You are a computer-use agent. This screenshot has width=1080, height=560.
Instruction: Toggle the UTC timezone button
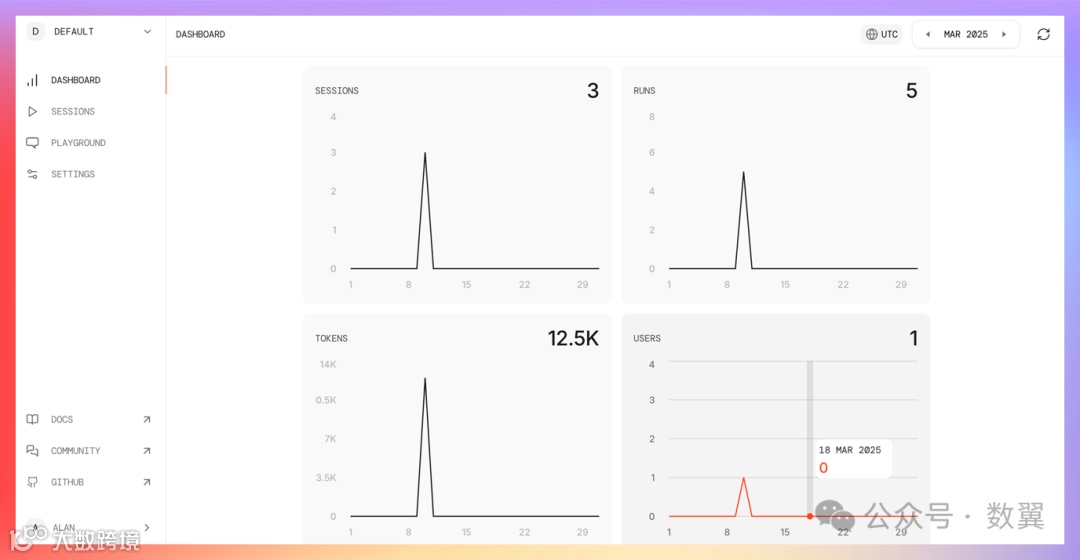click(882, 34)
